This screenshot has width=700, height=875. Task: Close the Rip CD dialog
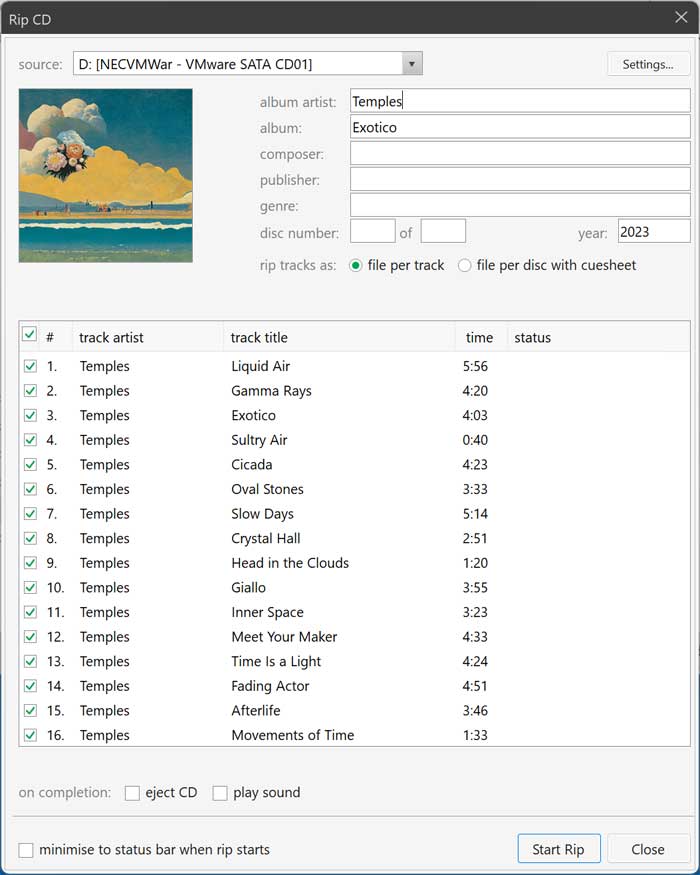point(648,848)
